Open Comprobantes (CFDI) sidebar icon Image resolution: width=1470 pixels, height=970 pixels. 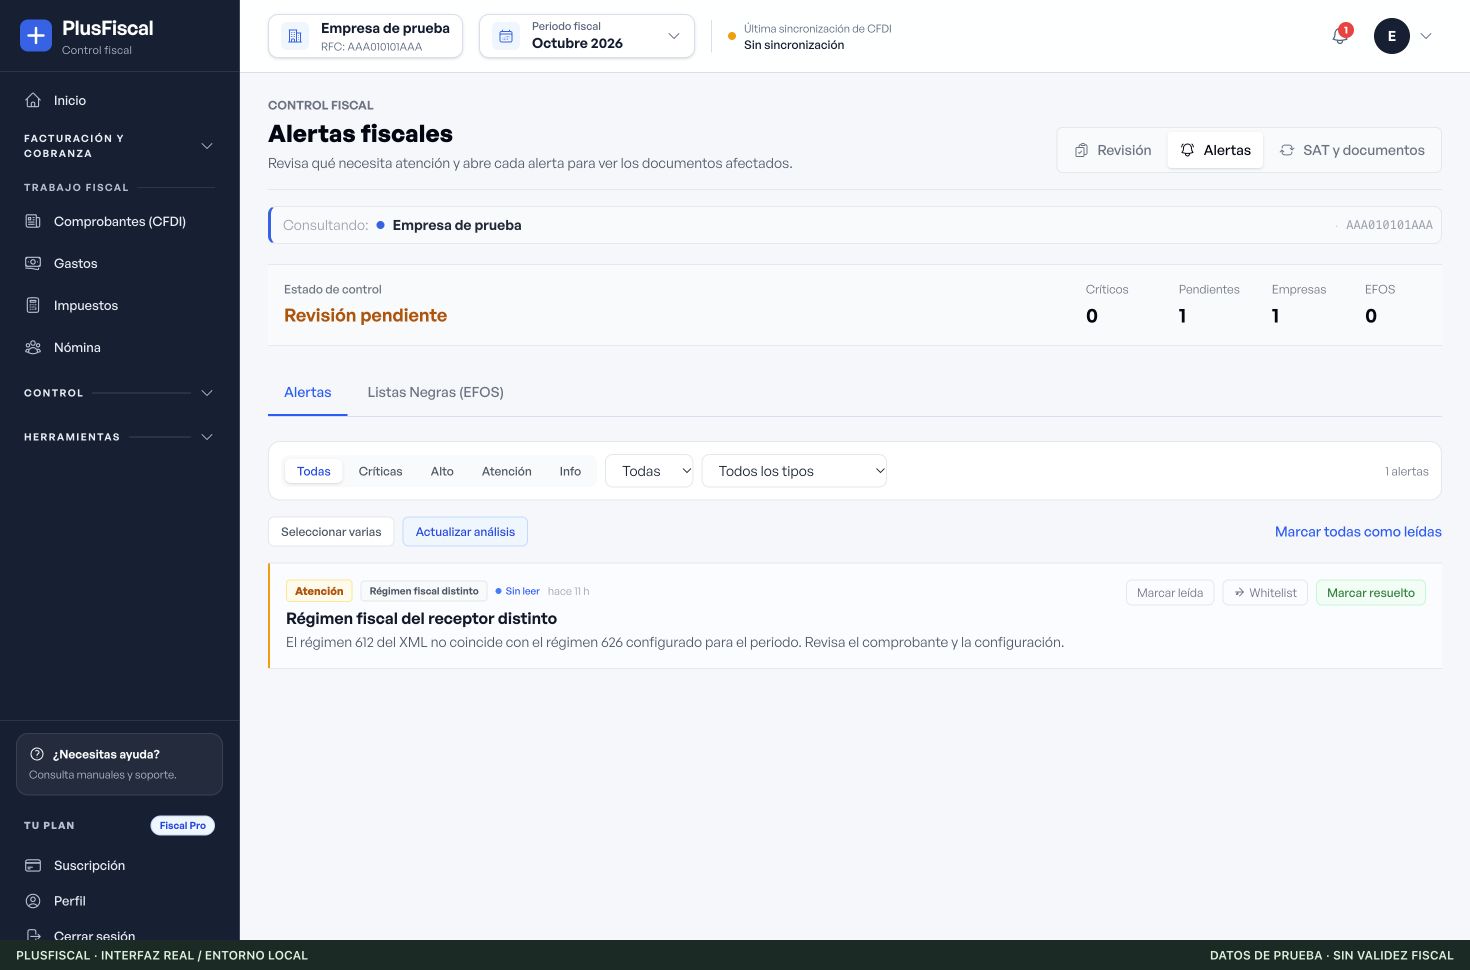tap(33, 221)
